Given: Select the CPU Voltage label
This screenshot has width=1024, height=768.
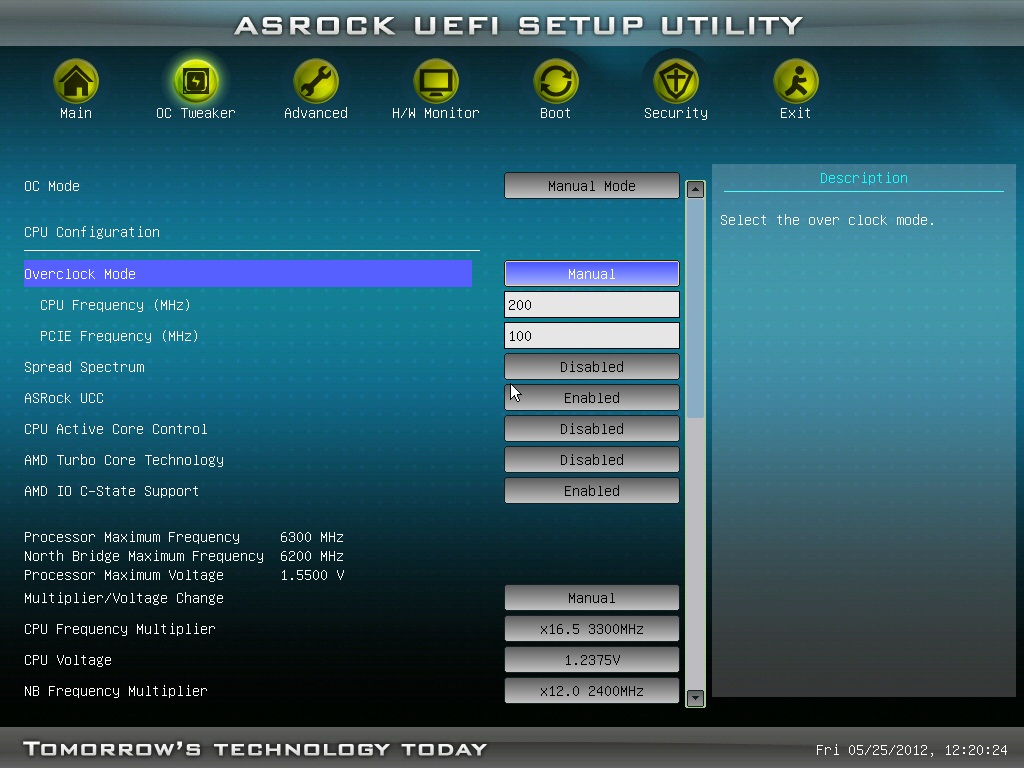Looking at the screenshot, I should coord(68,660).
